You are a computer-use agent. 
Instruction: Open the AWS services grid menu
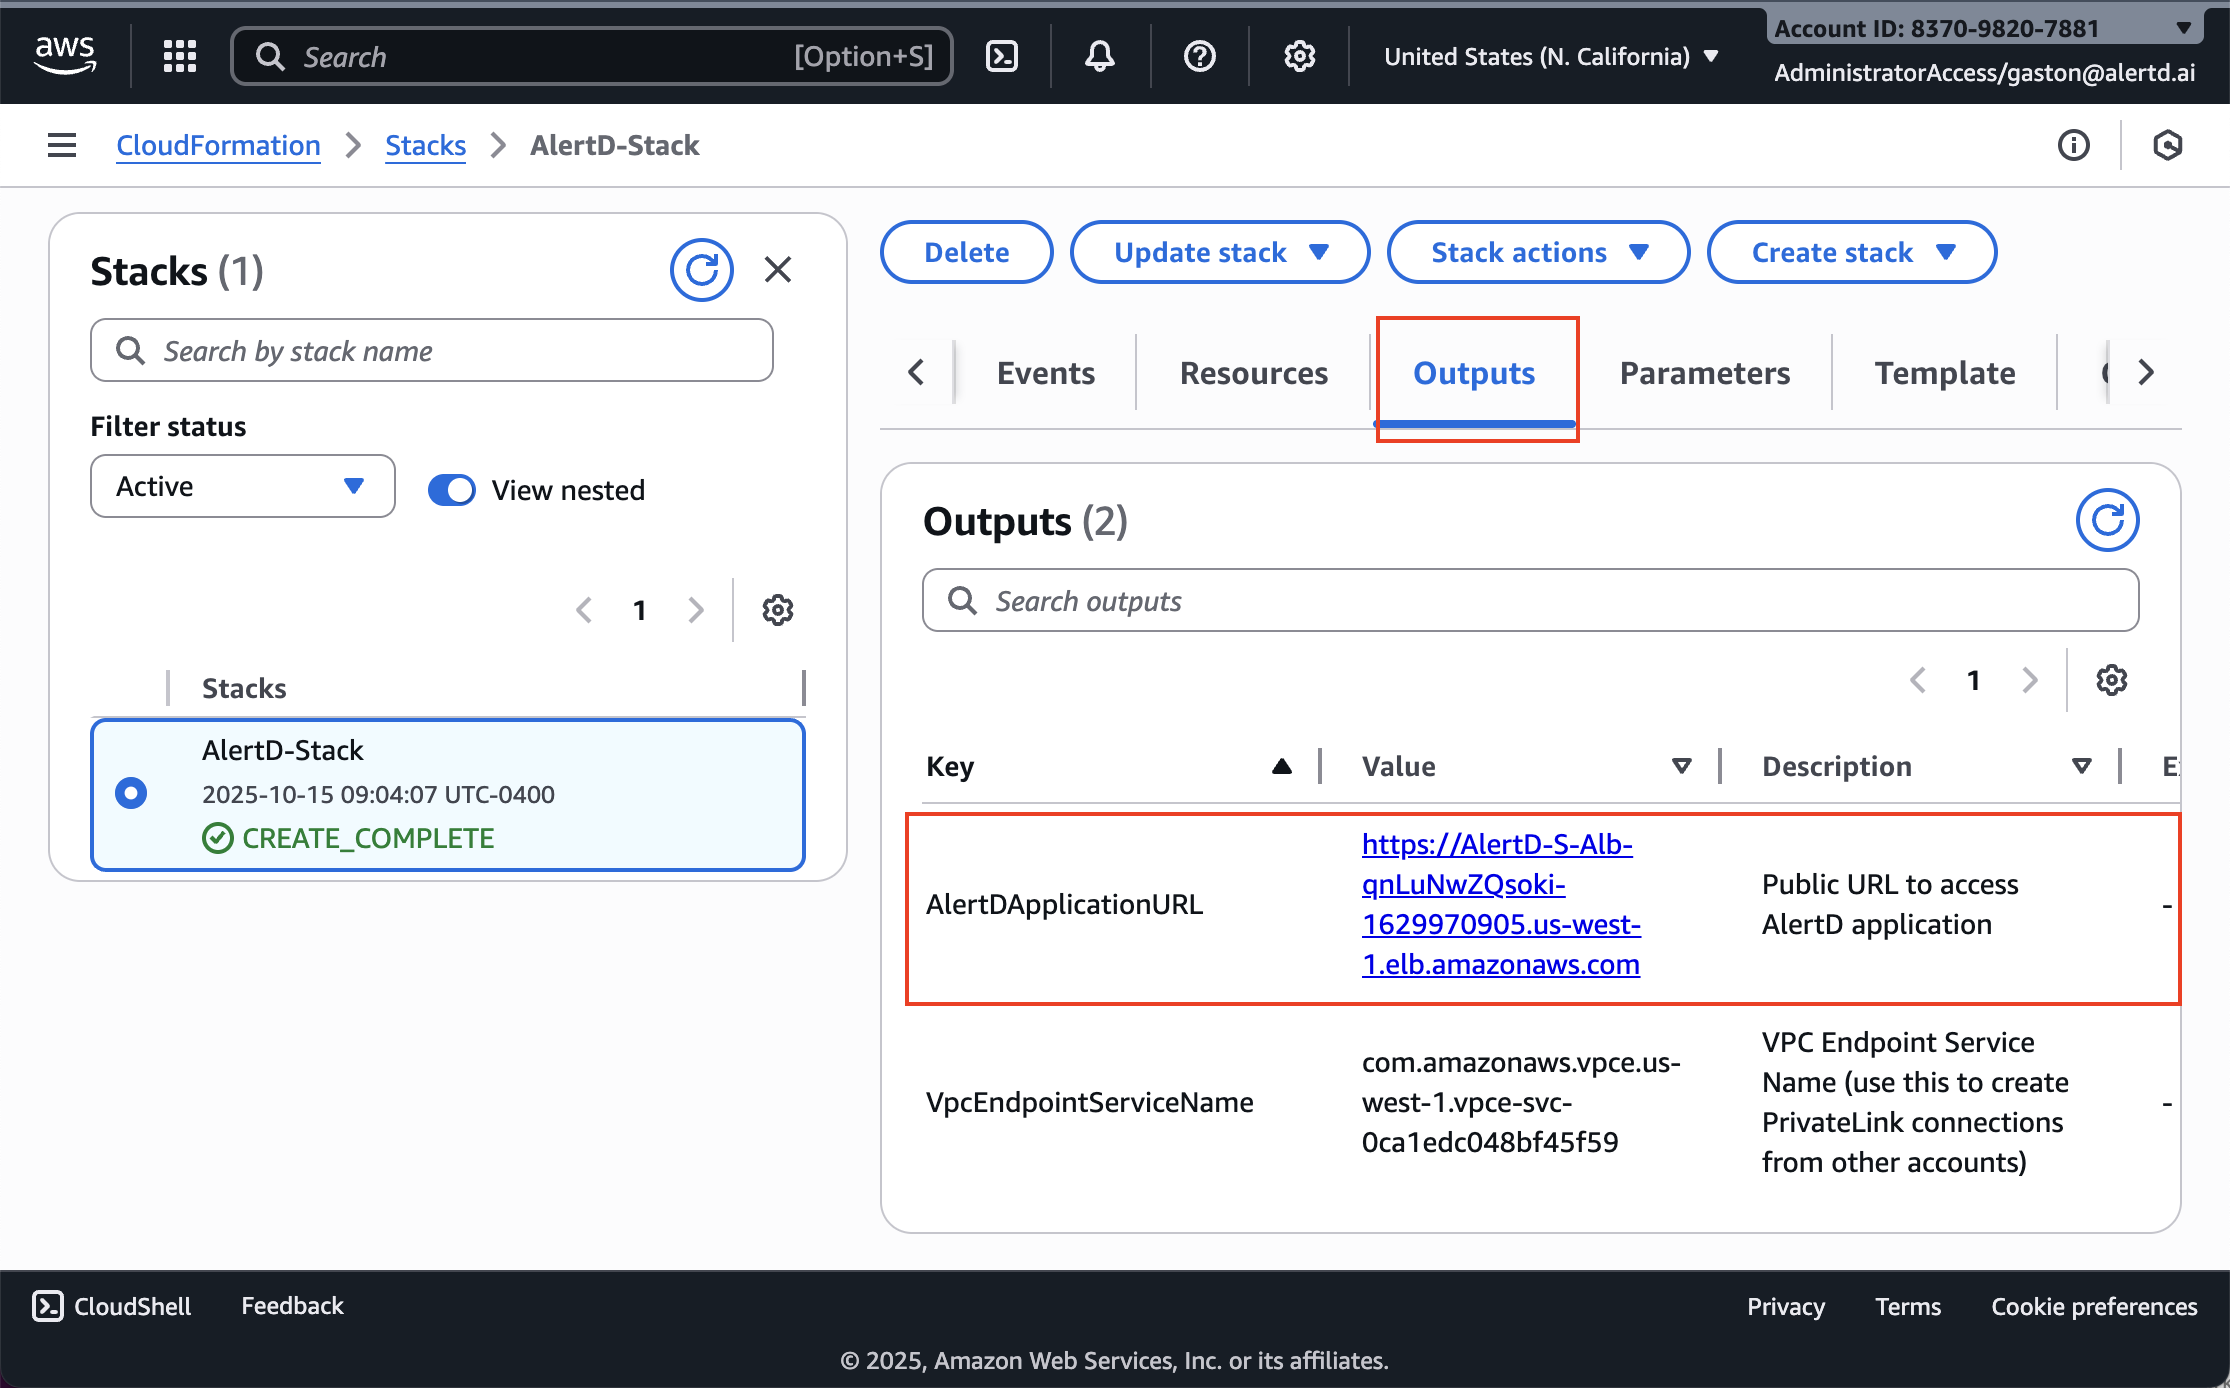[x=179, y=56]
